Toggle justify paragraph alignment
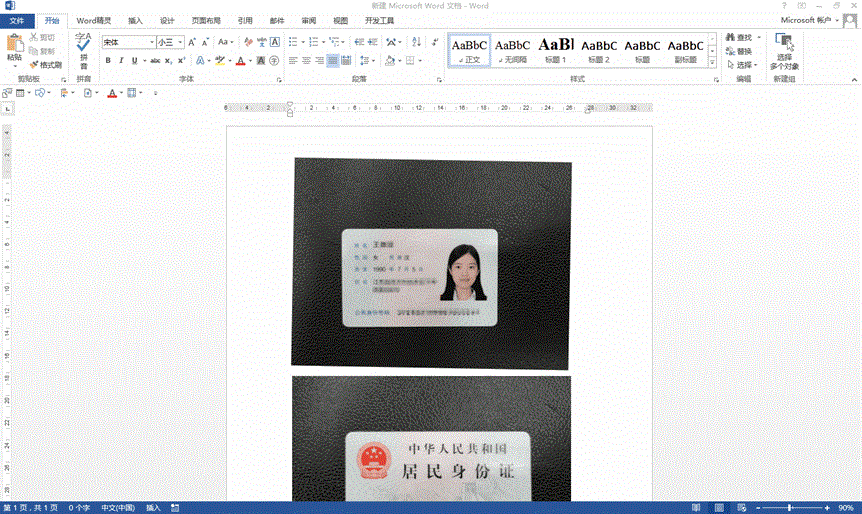This screenshot has width=862, height=514. click(333, 61)
